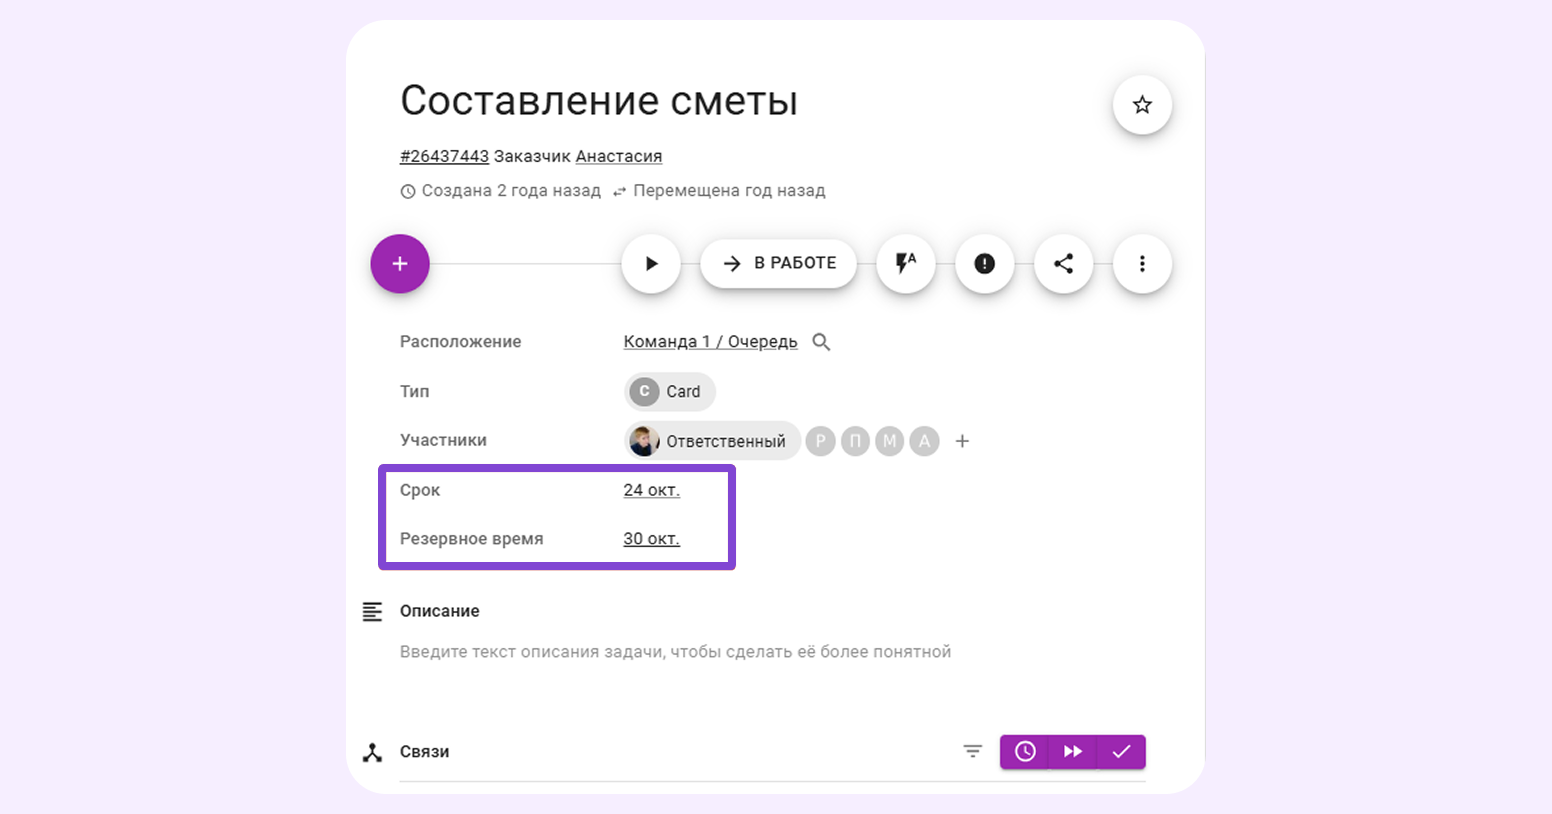Click the lightning automation icon
This screenshot has height=814, width=1552.
pyautogui.click(x=905, y=264)
